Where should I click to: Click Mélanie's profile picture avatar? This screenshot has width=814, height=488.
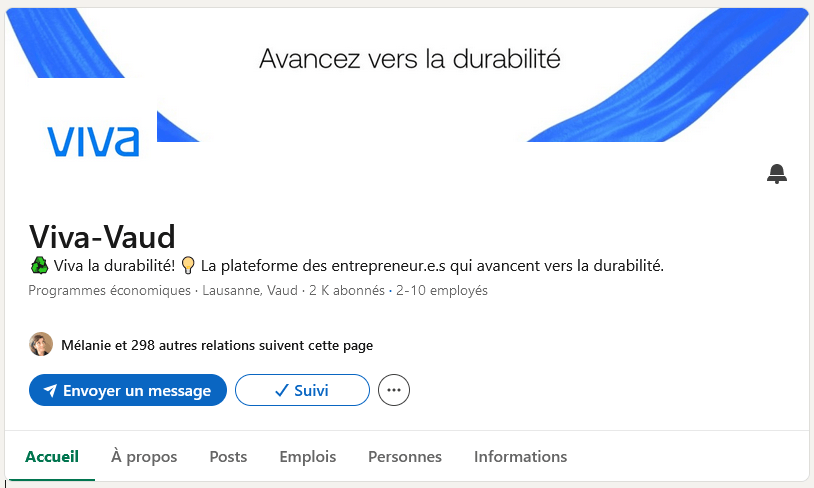coord(41,345)
